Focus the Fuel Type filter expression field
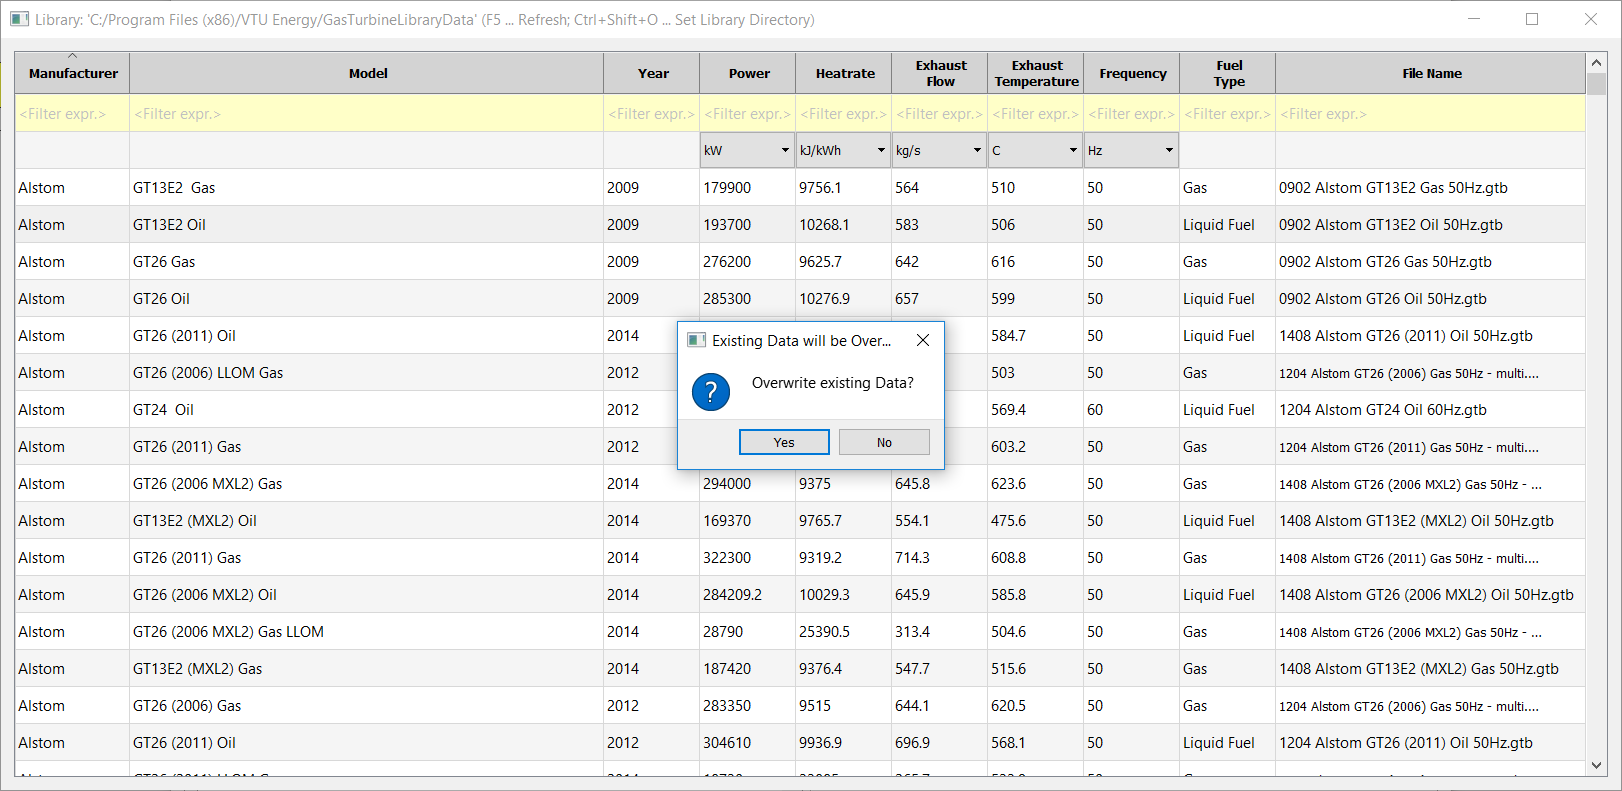The image size is (1622, 791). 1228,114
